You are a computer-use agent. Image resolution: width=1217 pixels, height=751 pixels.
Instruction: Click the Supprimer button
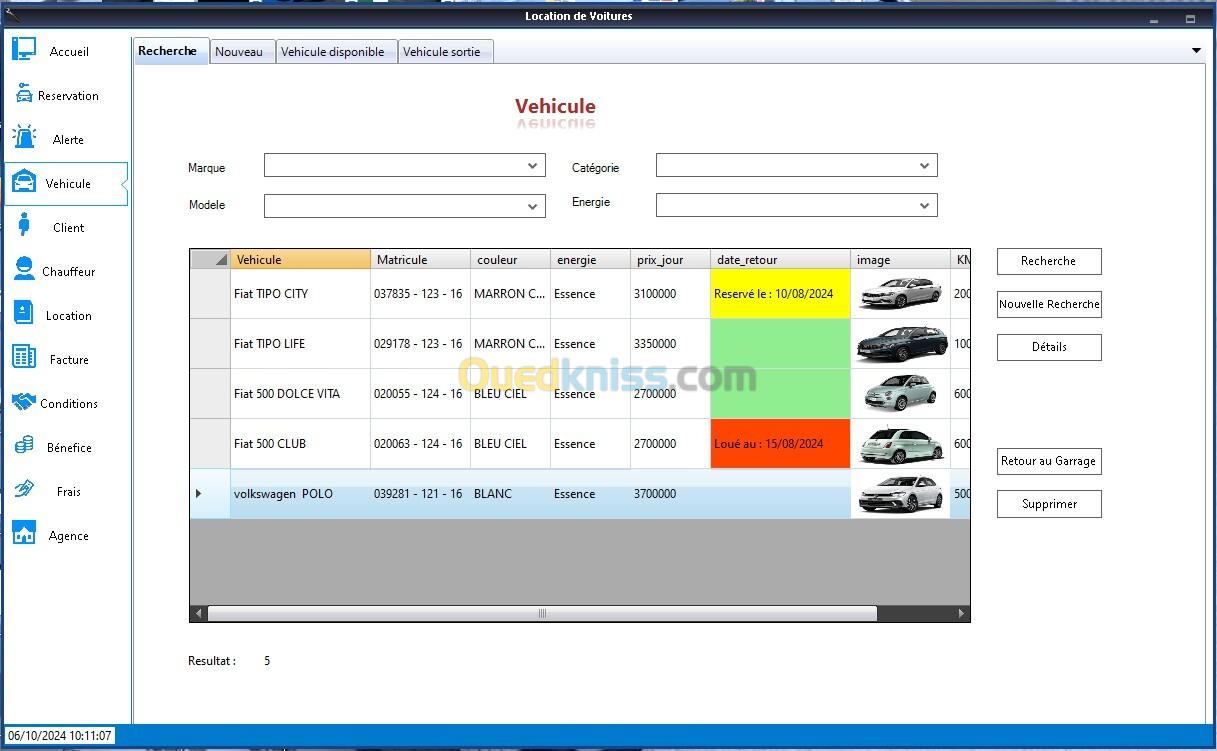1049,504
